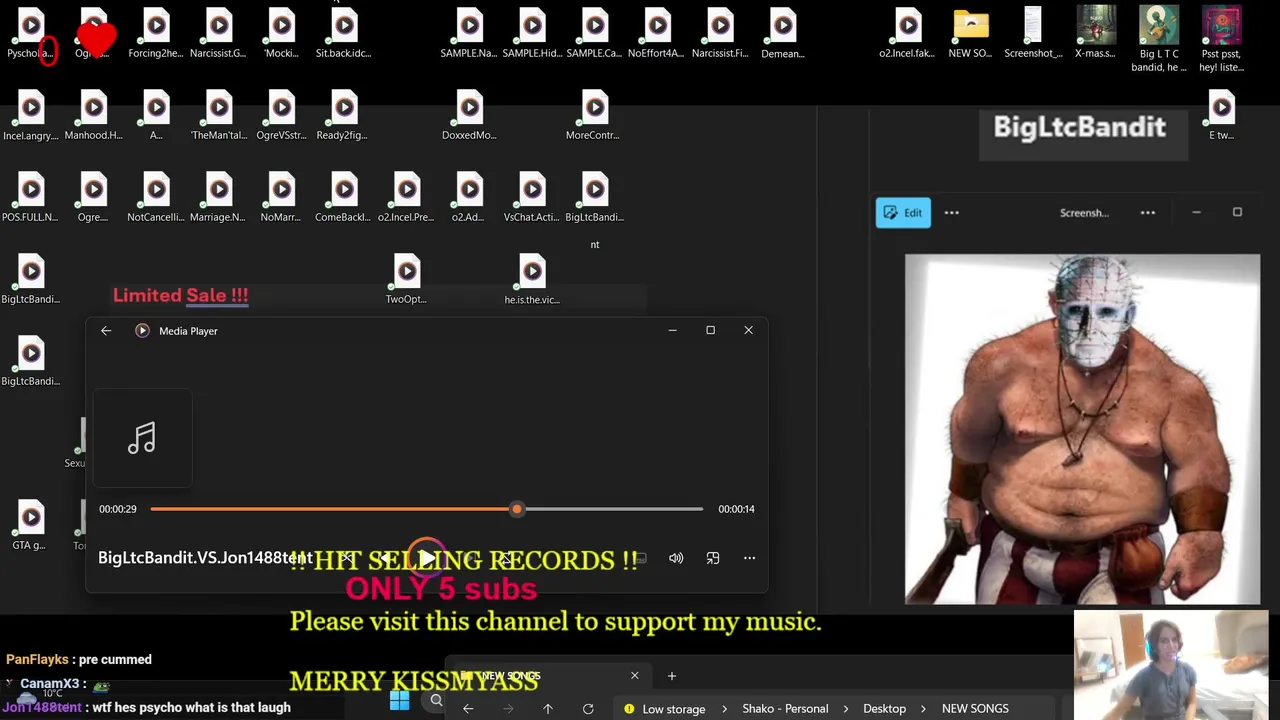Open the NoEffort4A... media file
The image size is (1280, 720).
click(657, 34)
